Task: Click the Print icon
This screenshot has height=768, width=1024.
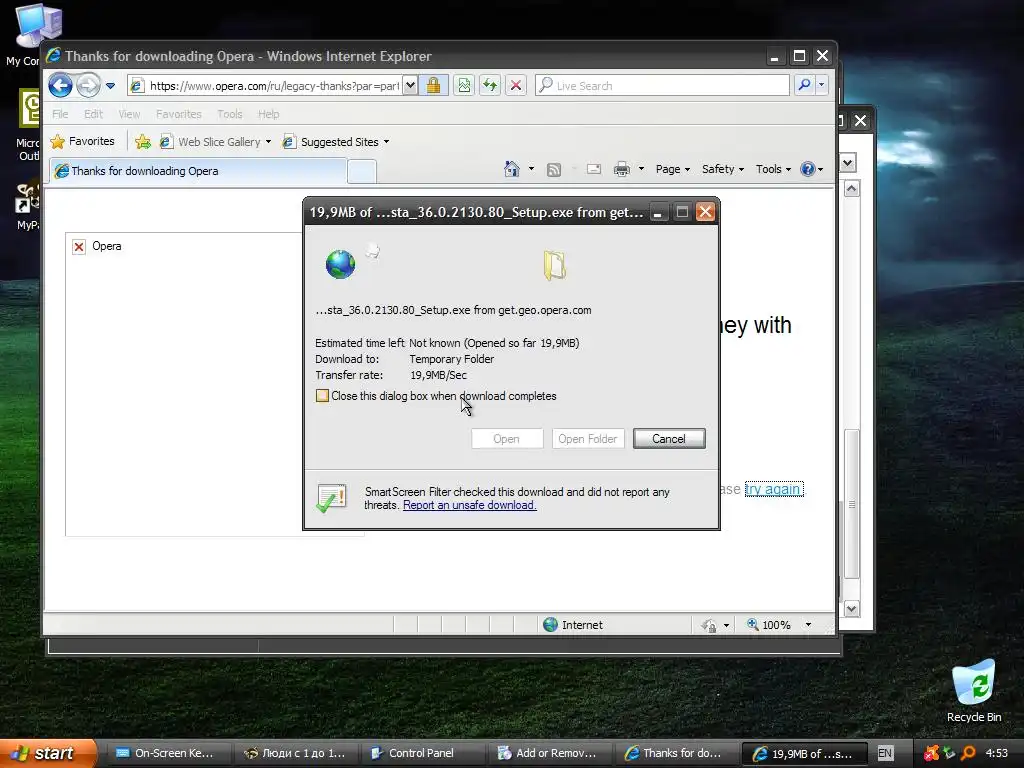Action: (x=621, y=169)
